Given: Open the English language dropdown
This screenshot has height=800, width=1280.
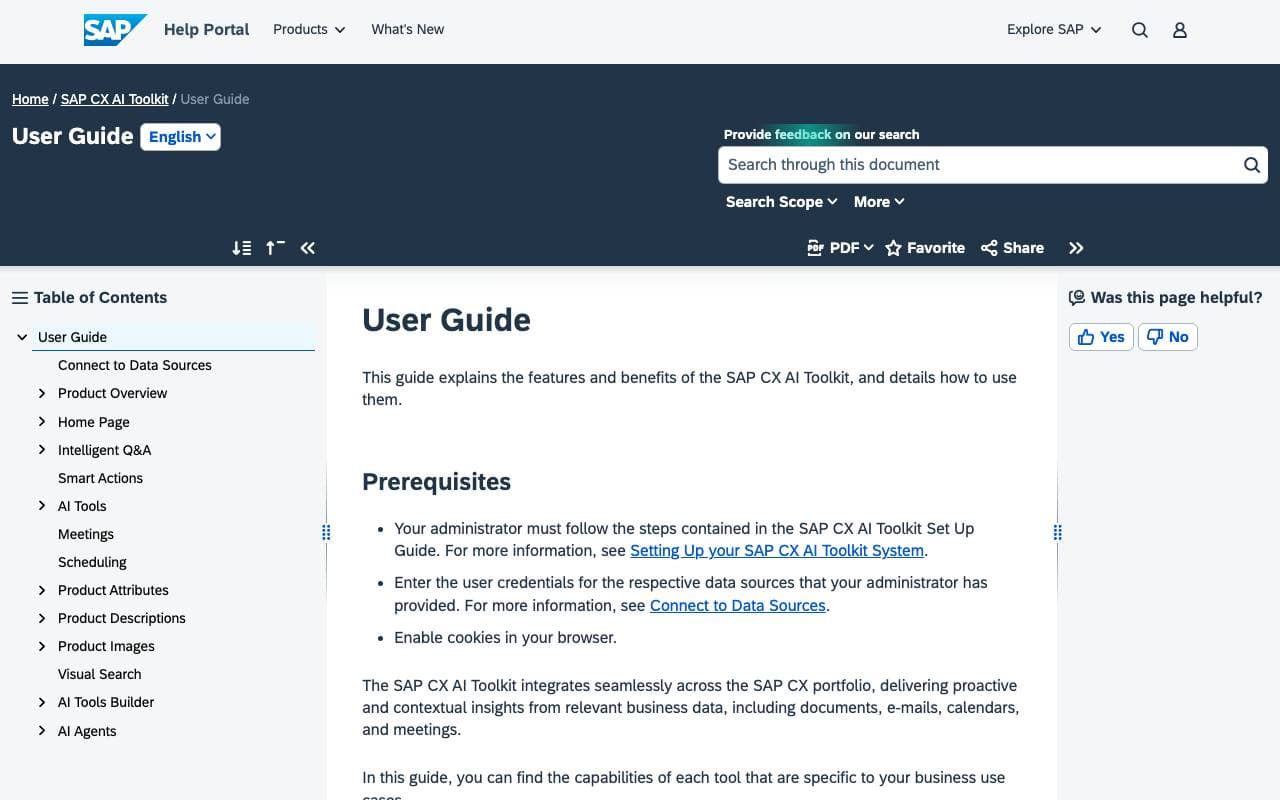Looking at the screenshot, I should [181, 137].
